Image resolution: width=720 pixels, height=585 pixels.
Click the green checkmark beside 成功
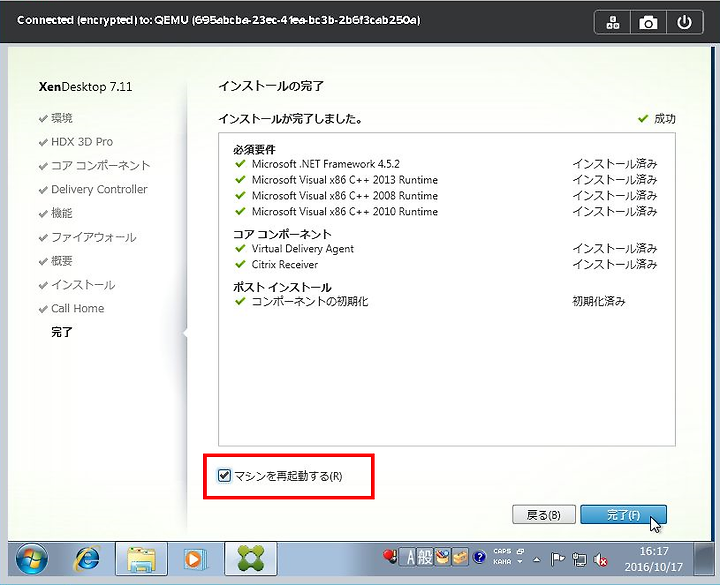pyautogui.click(x=643, y=118)
